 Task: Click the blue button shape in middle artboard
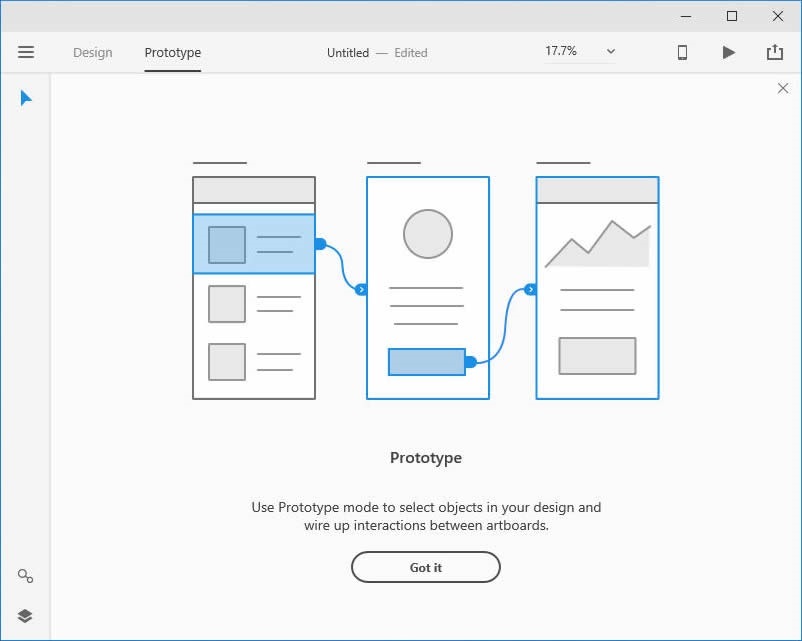click(x=425, y=362)
